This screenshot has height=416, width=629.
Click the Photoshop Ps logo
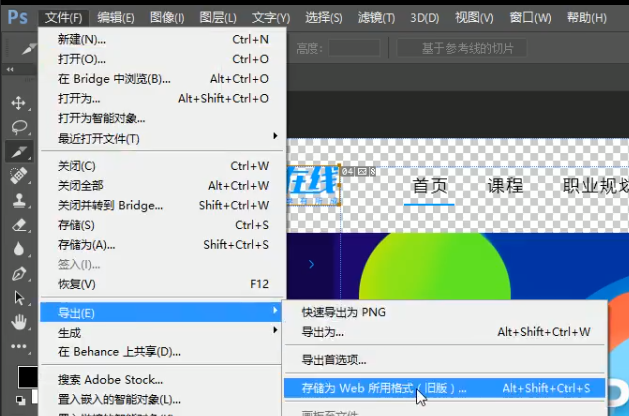tap(18, 17)
